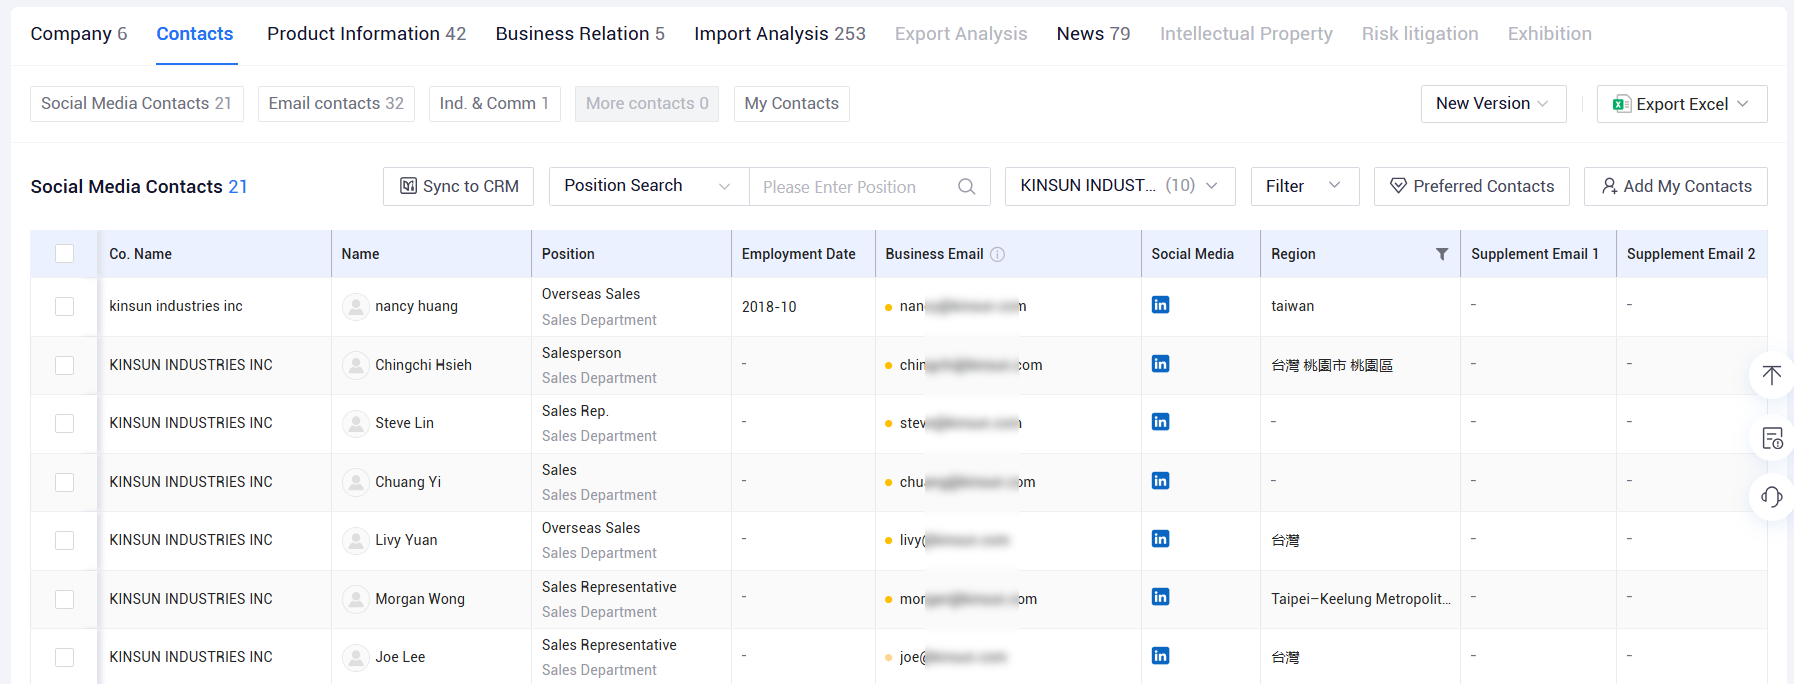Click the search magnifier in position field
Image resolution: width=1794 pixels, height=684 pixels.
point(966,187)
